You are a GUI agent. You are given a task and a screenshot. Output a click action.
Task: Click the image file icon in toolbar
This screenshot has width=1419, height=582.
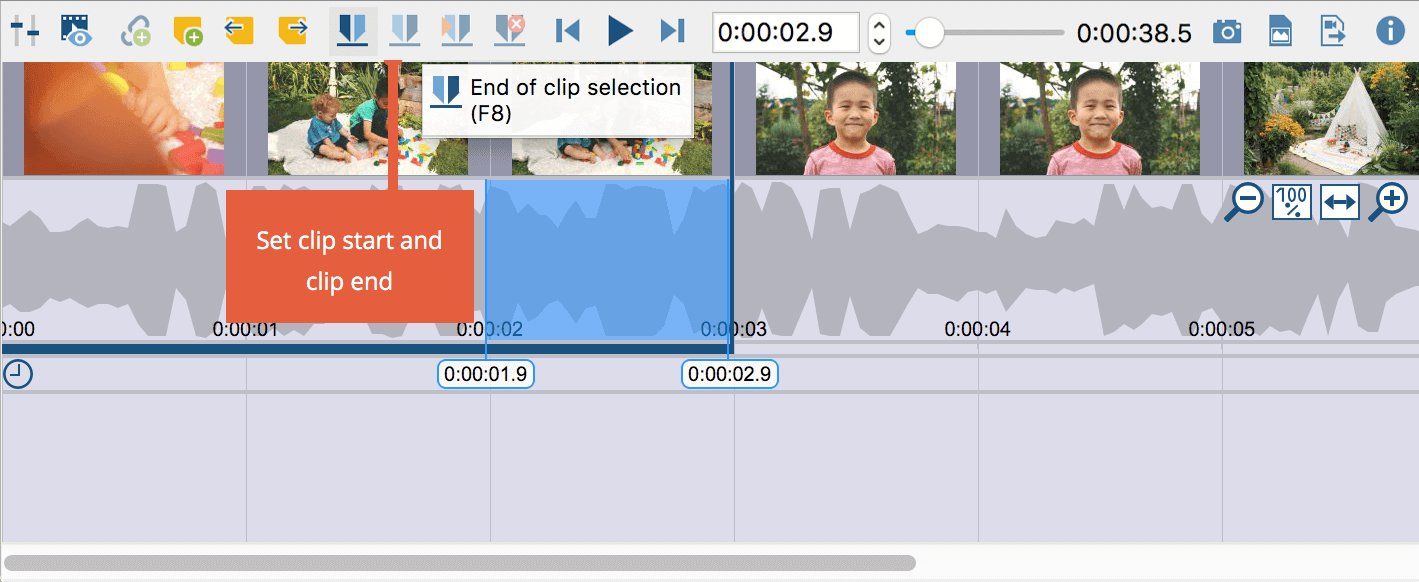click(1279, 31)
